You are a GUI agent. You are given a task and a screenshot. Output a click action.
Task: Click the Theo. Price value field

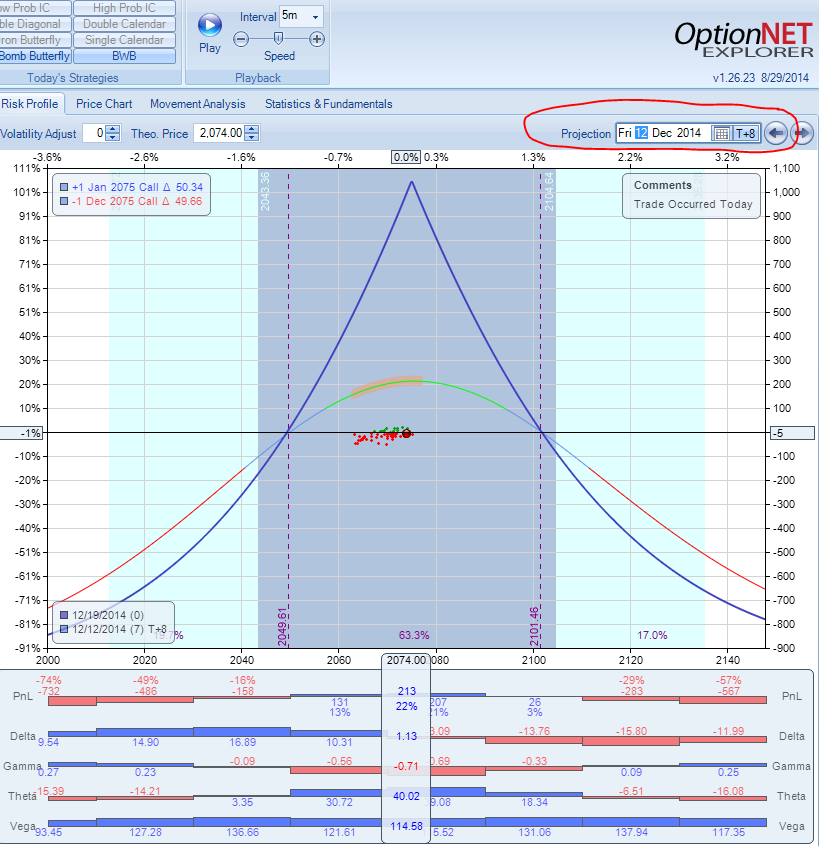(220, 133)
